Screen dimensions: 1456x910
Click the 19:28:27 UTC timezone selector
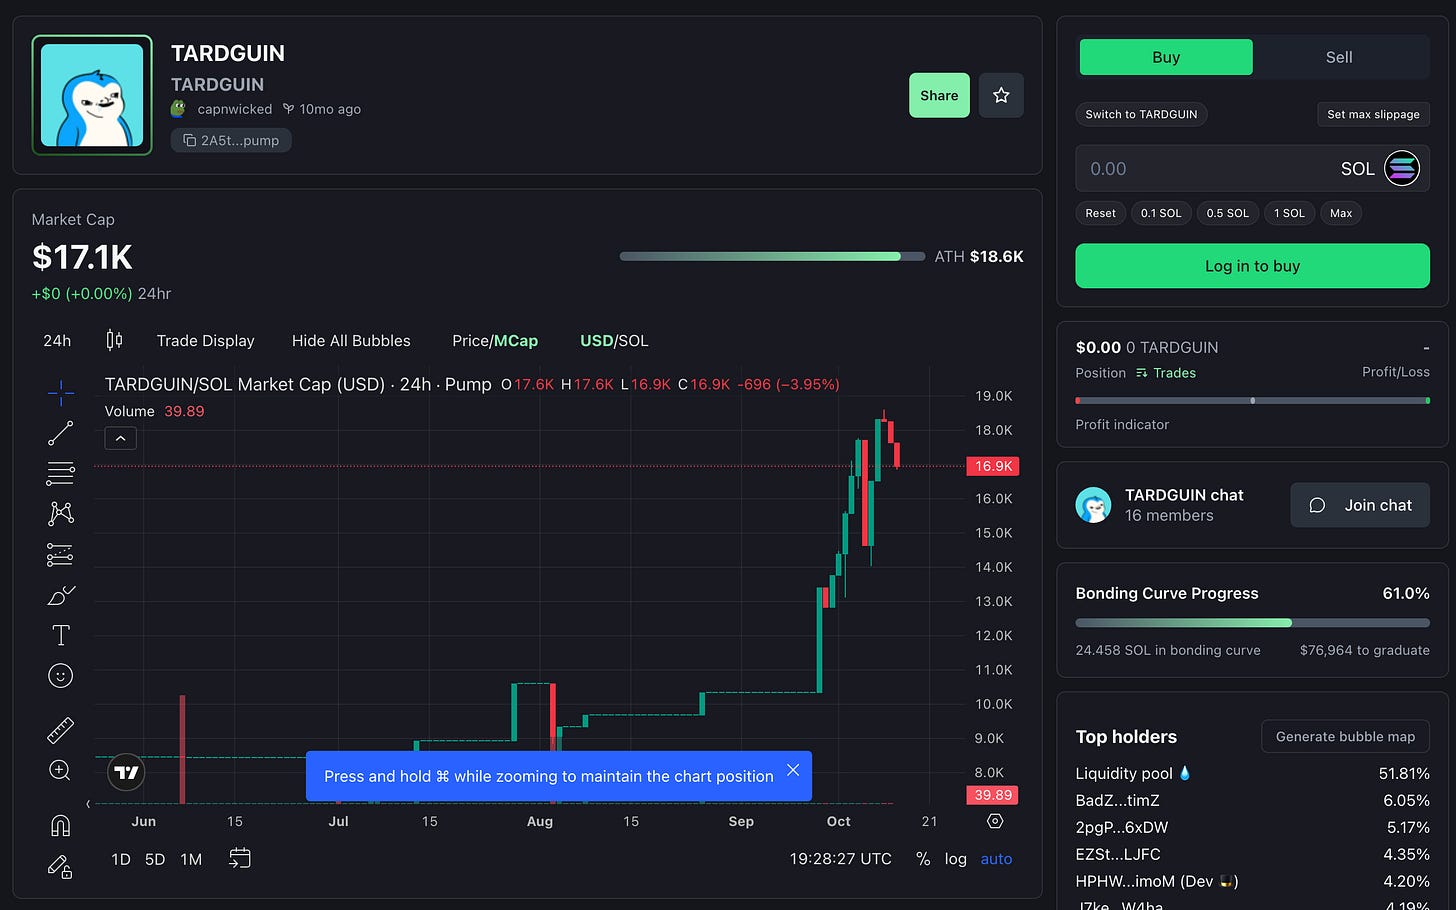point(840,859)
